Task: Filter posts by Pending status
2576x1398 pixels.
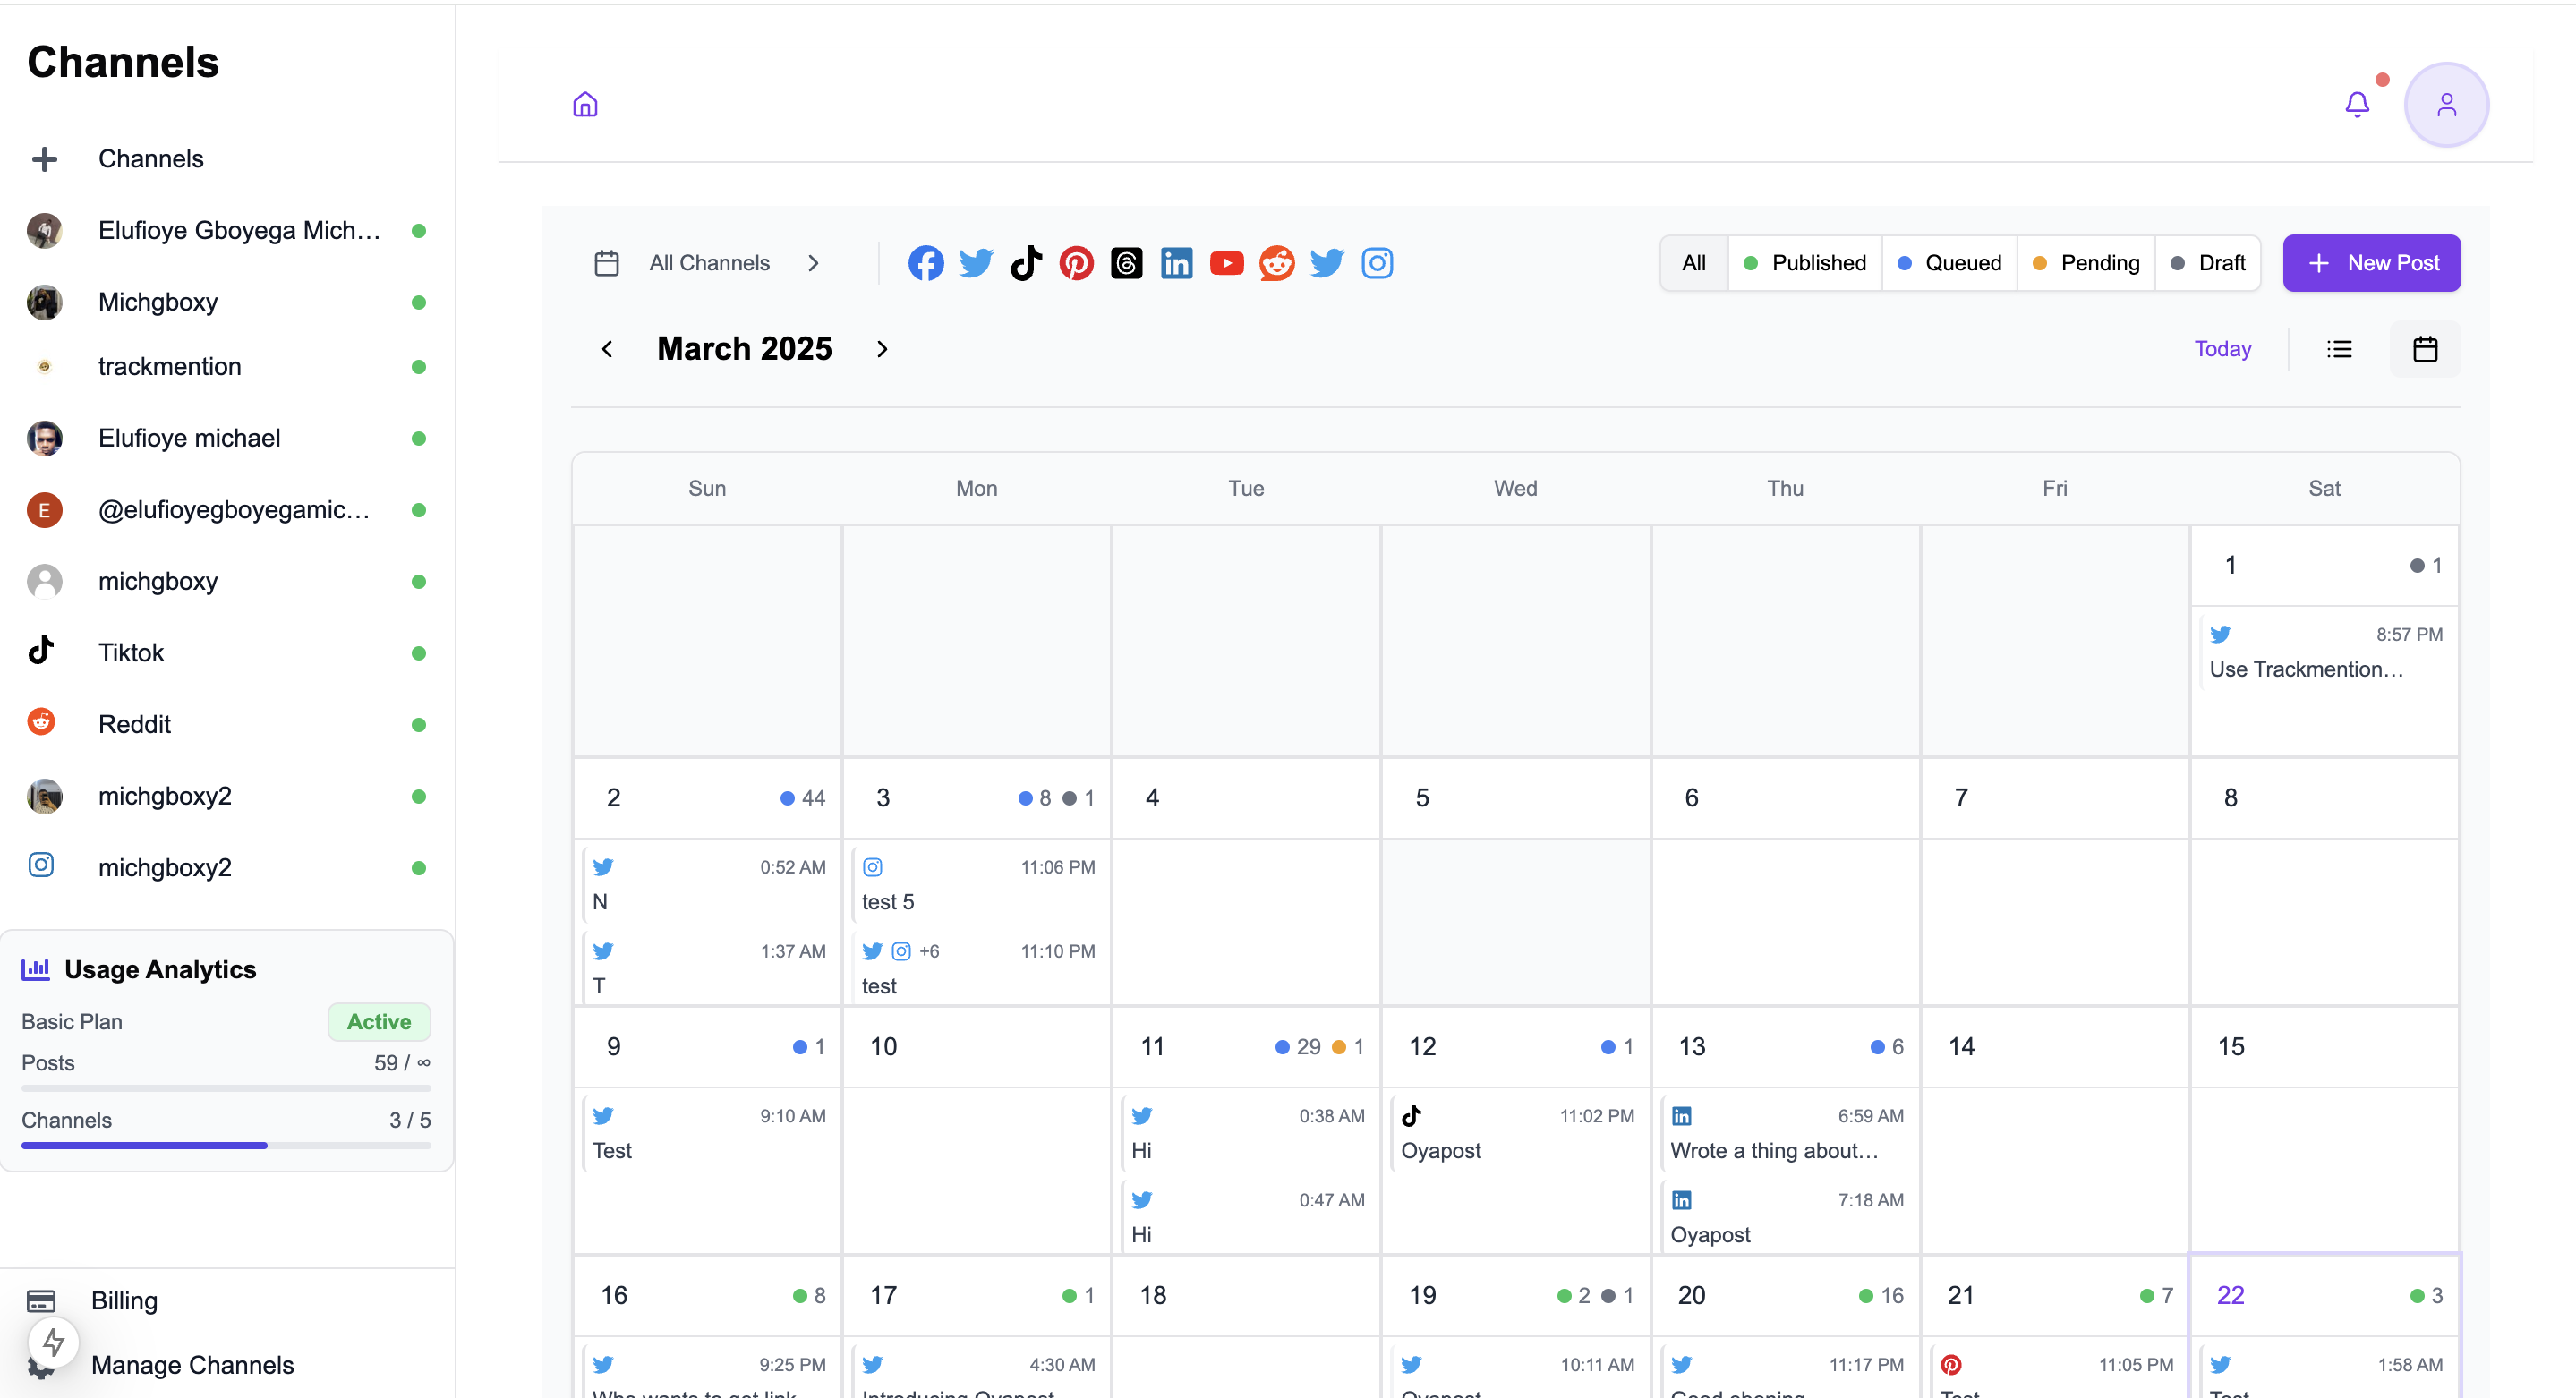Action: [x=2086, y=263]
